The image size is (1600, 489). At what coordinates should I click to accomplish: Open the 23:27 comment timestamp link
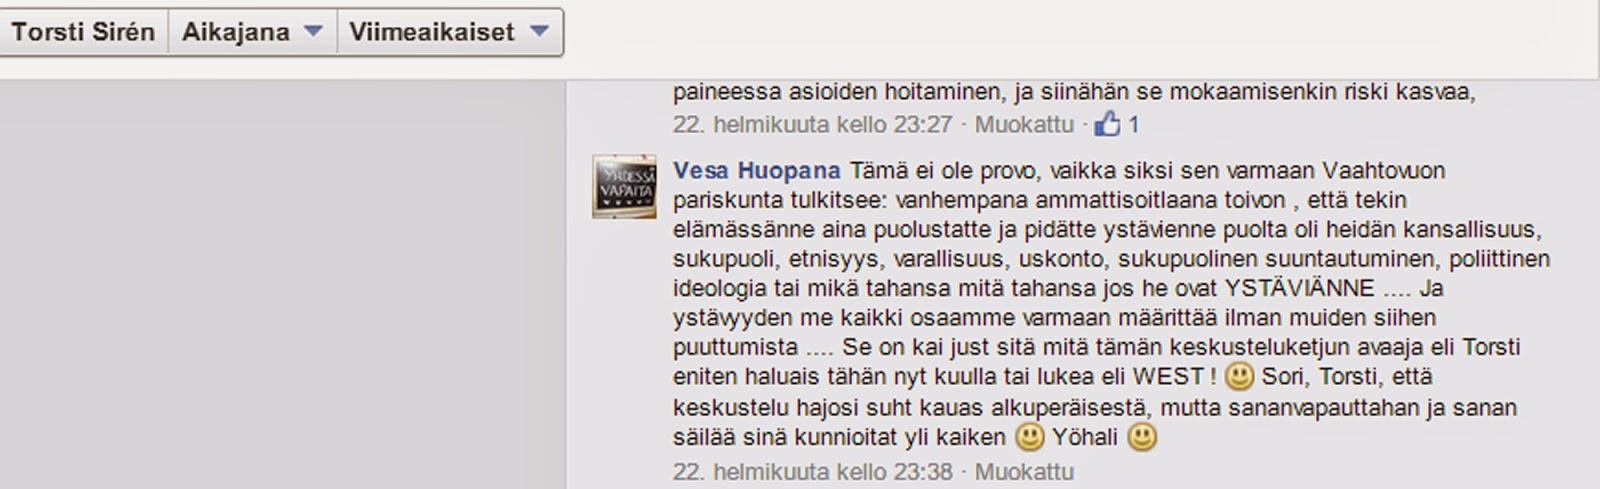coord(812,125)
